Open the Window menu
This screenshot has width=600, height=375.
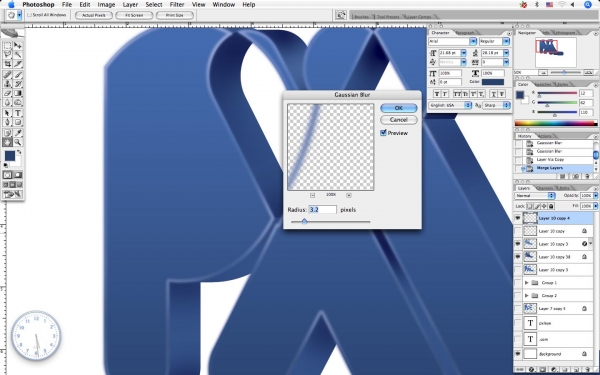click(223, 5)
